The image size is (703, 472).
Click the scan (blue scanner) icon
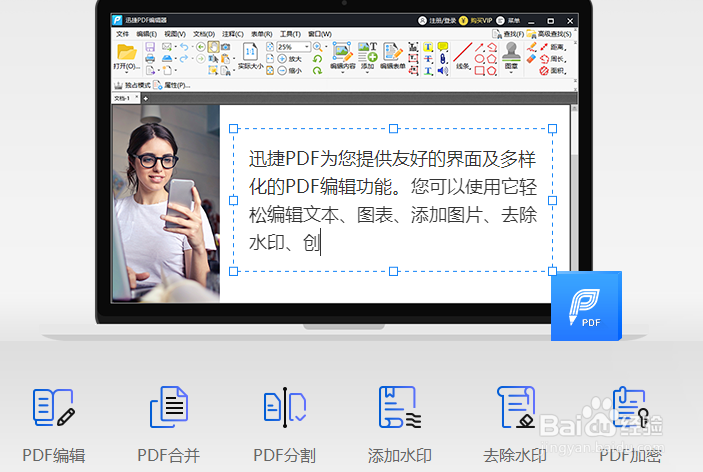point(167,58)
